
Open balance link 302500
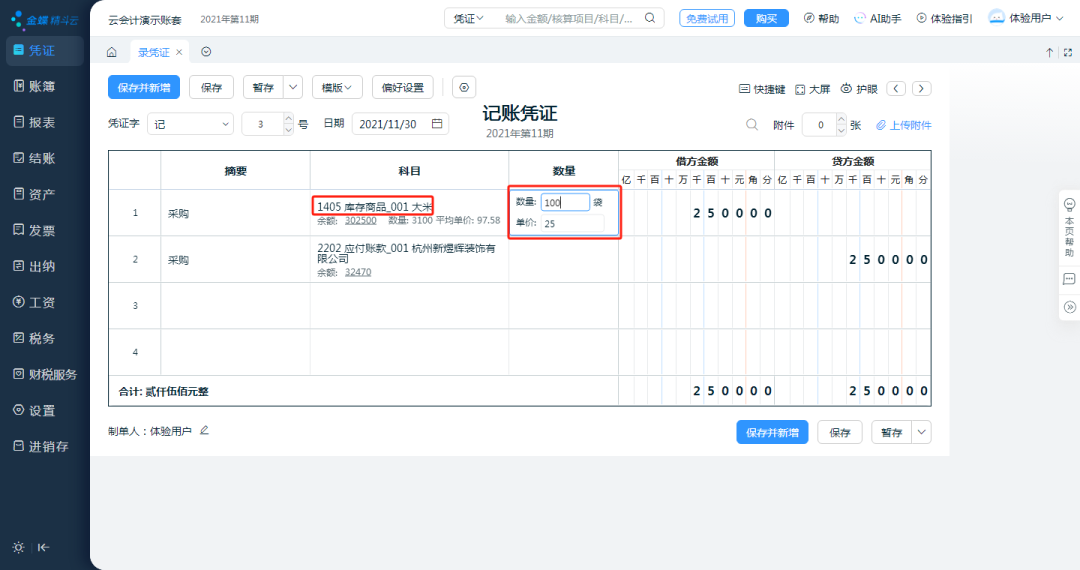pyautogui.click(x=360, y=220)
